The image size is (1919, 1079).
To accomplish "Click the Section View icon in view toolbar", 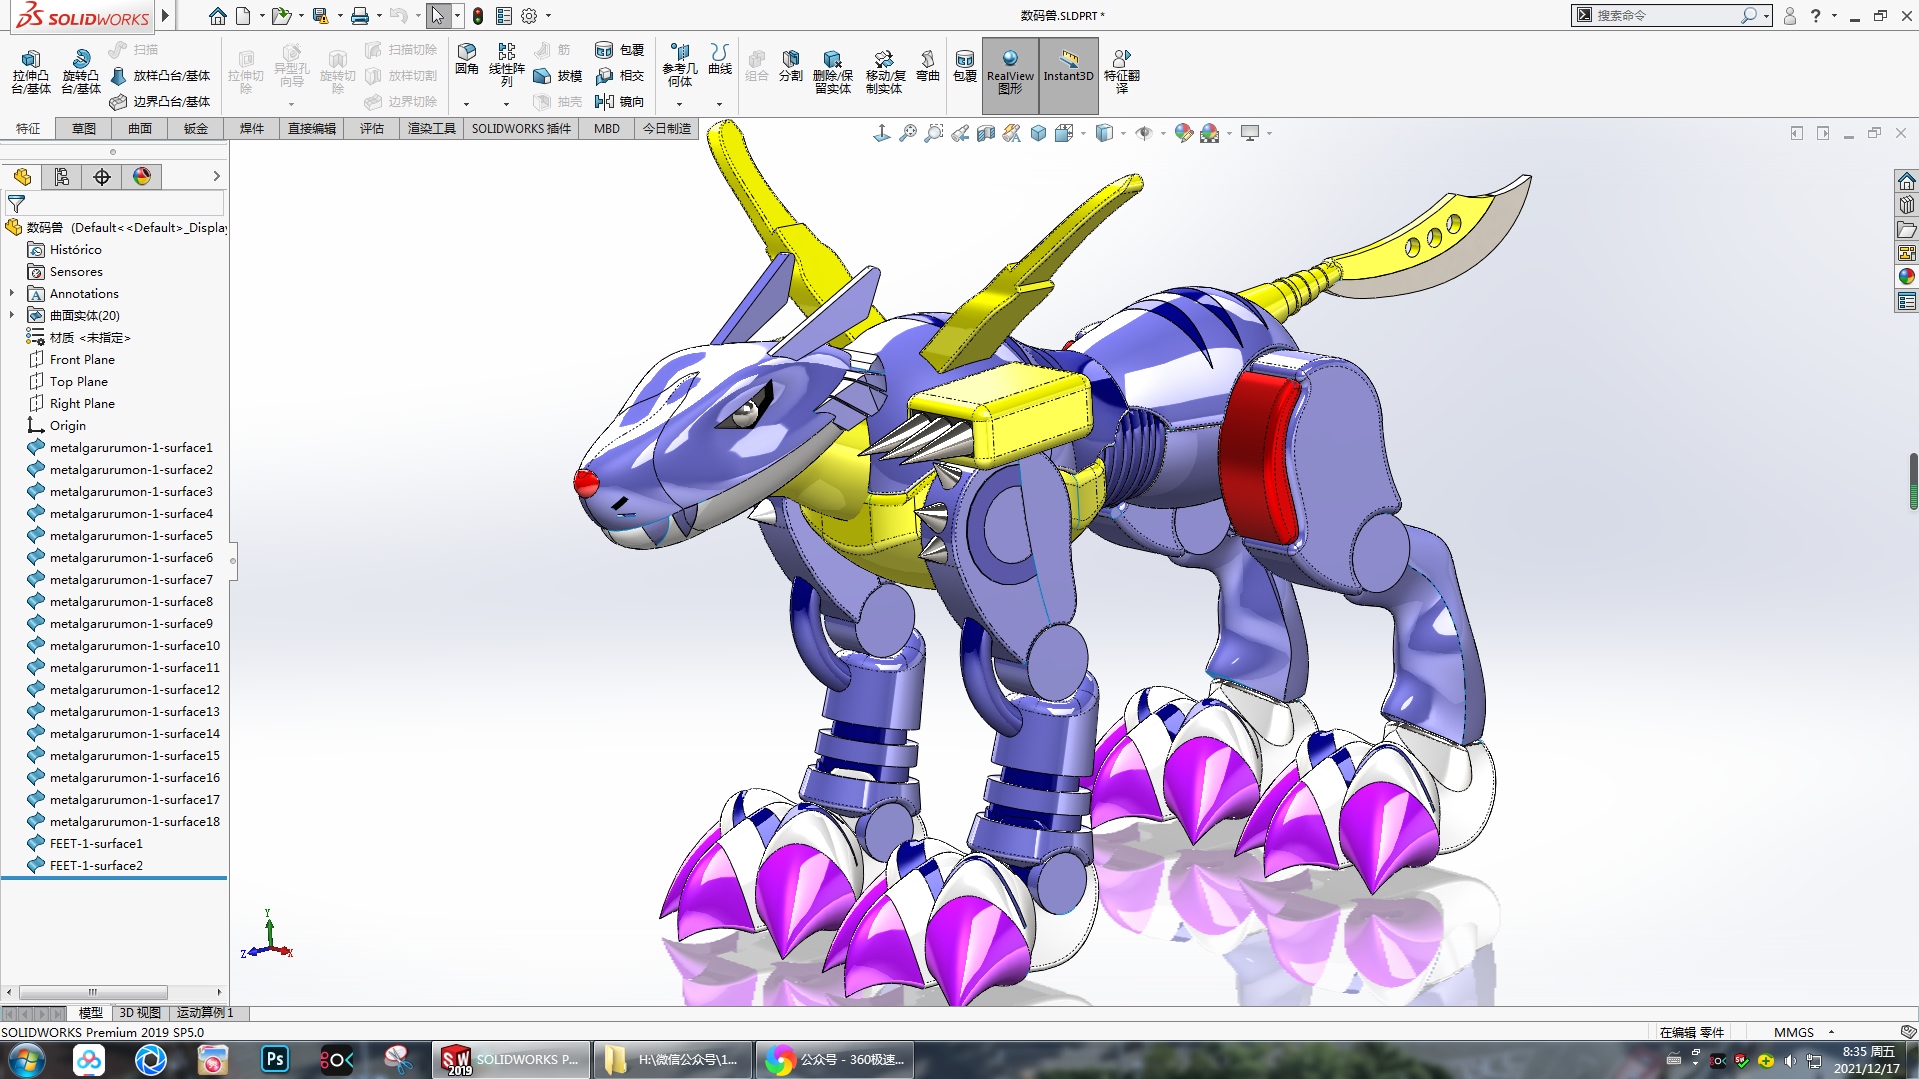I will pos(985,133).
